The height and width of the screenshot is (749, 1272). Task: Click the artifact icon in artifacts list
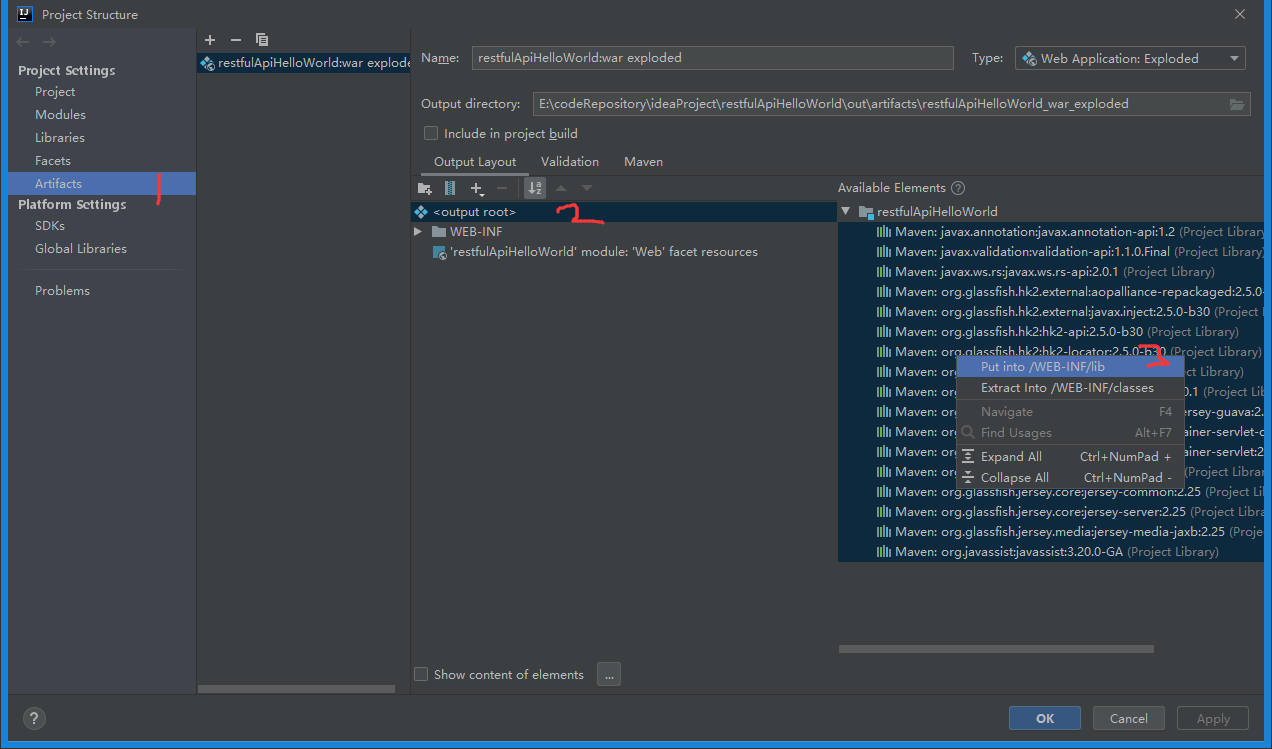coord(207,63)
